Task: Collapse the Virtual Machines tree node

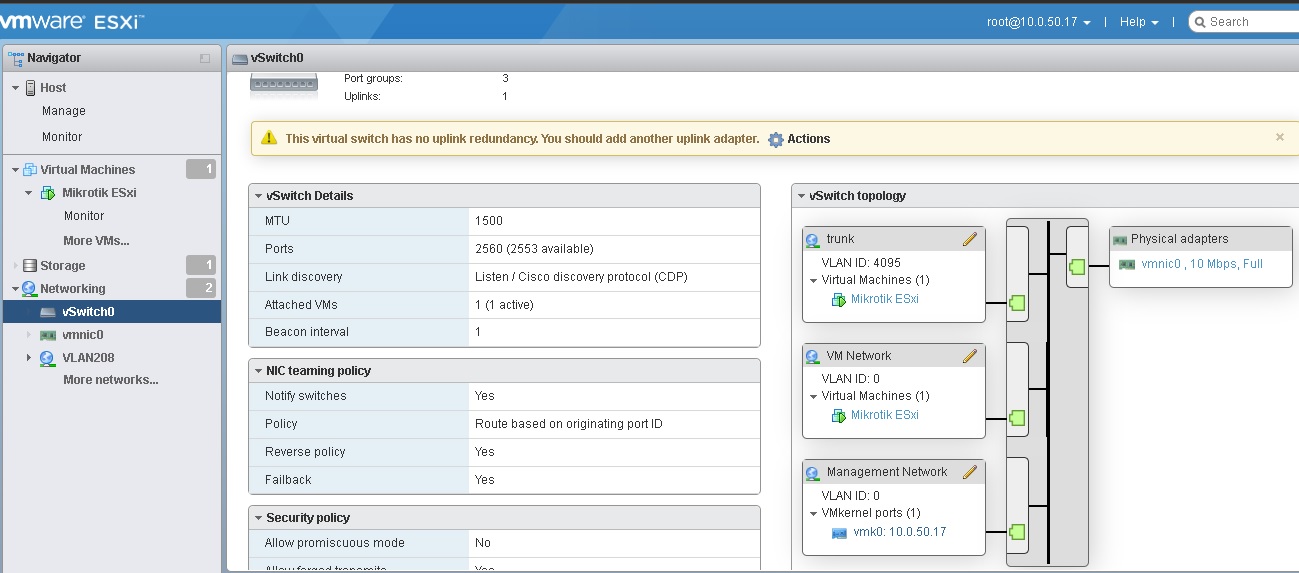Action: [15, 170]
